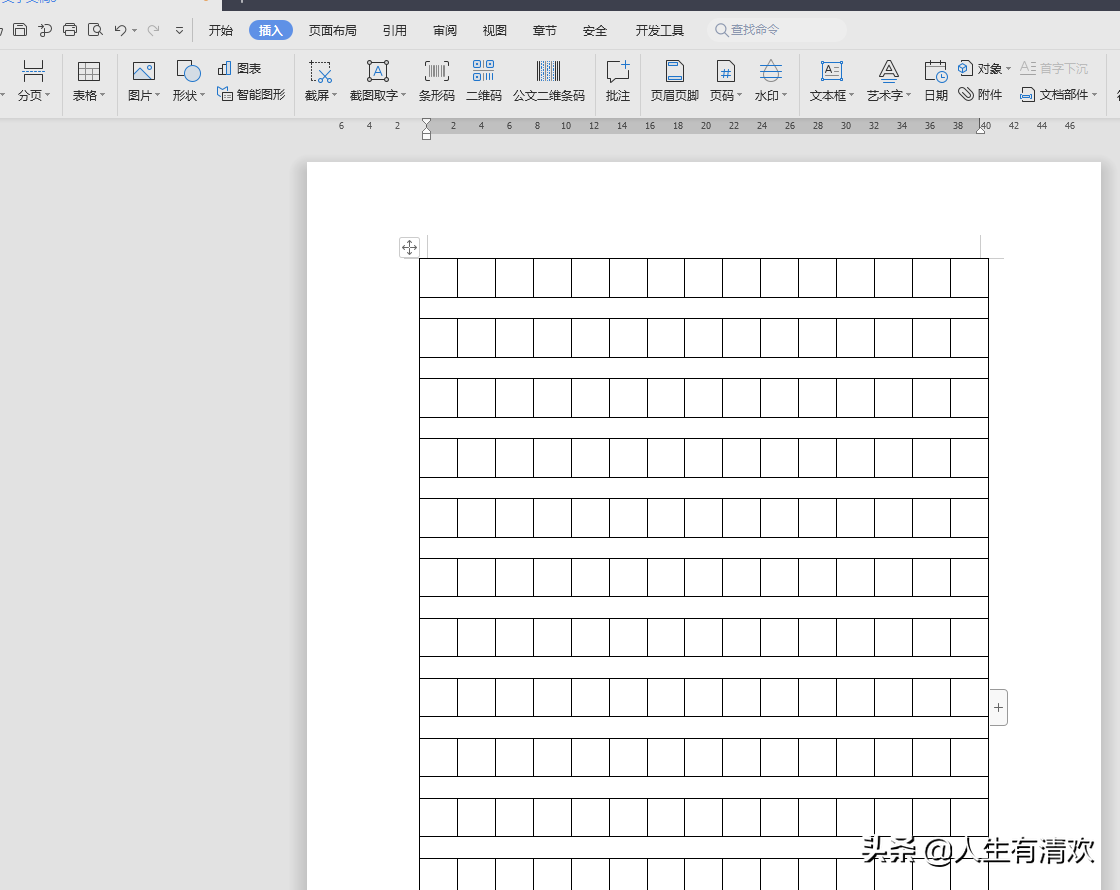This screenshot has height=890, width=1120.
Task: Add a comment with 批注
Action: (618, 80)
